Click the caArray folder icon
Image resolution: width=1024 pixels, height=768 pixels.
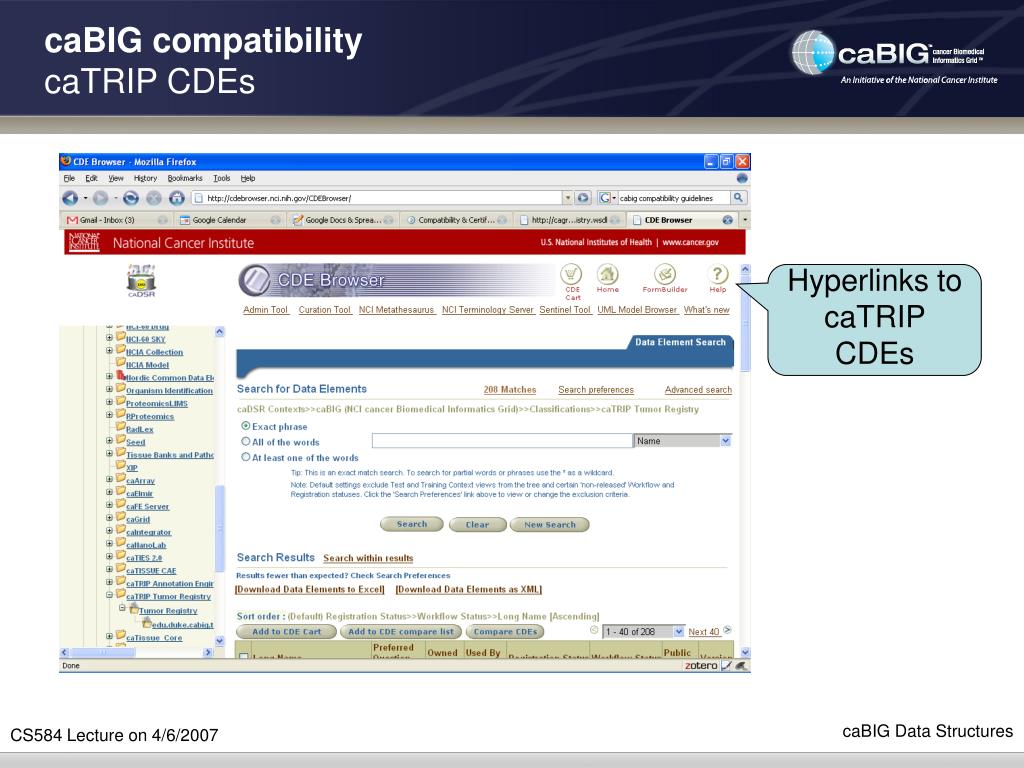(x=120, y=479)
